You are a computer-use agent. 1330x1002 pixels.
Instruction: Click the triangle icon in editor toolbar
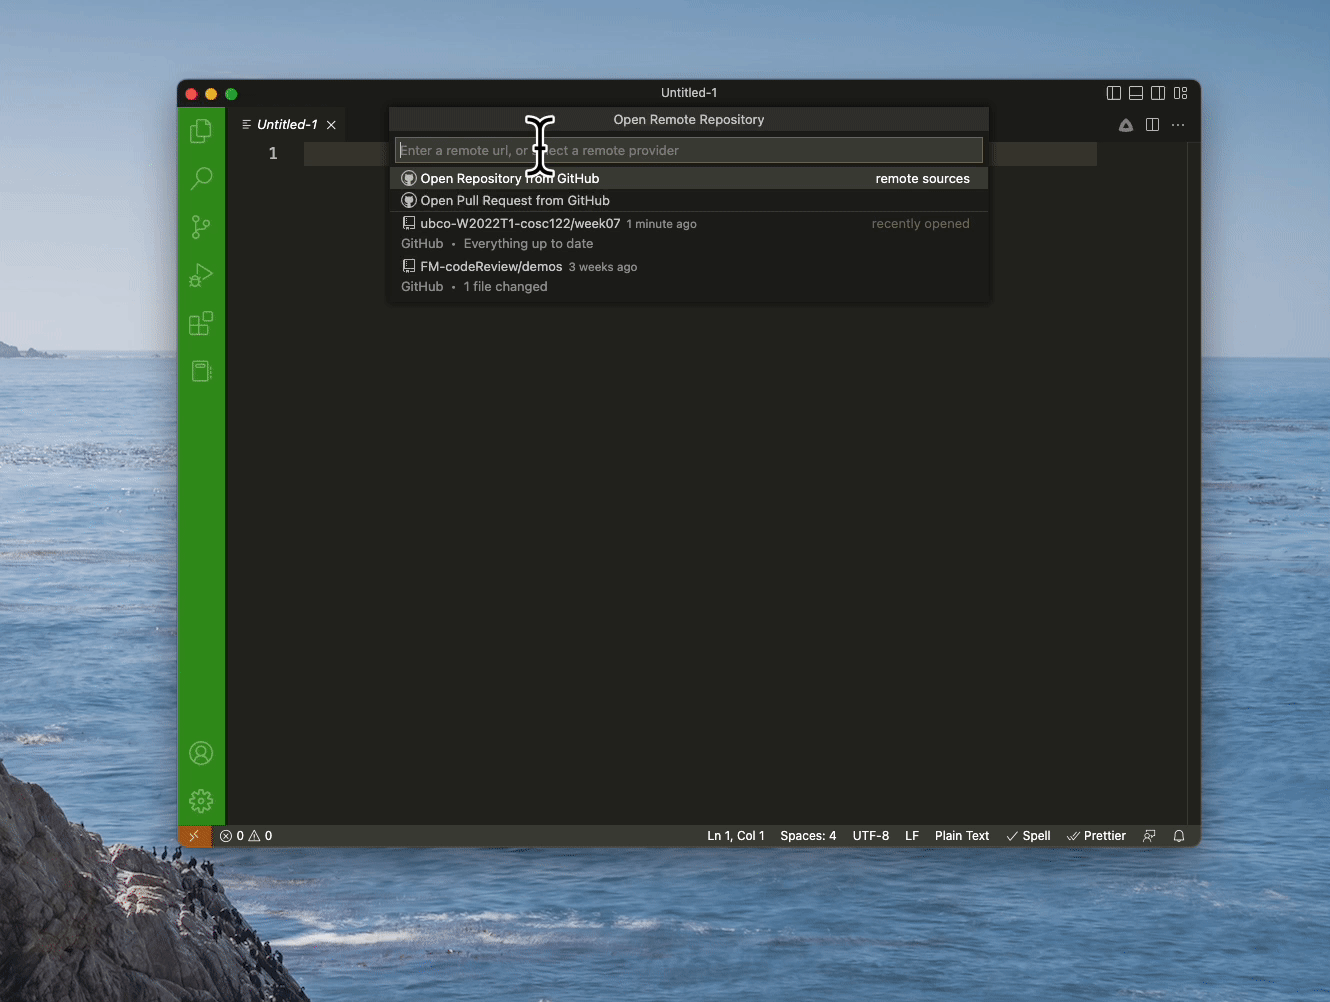1126,125
